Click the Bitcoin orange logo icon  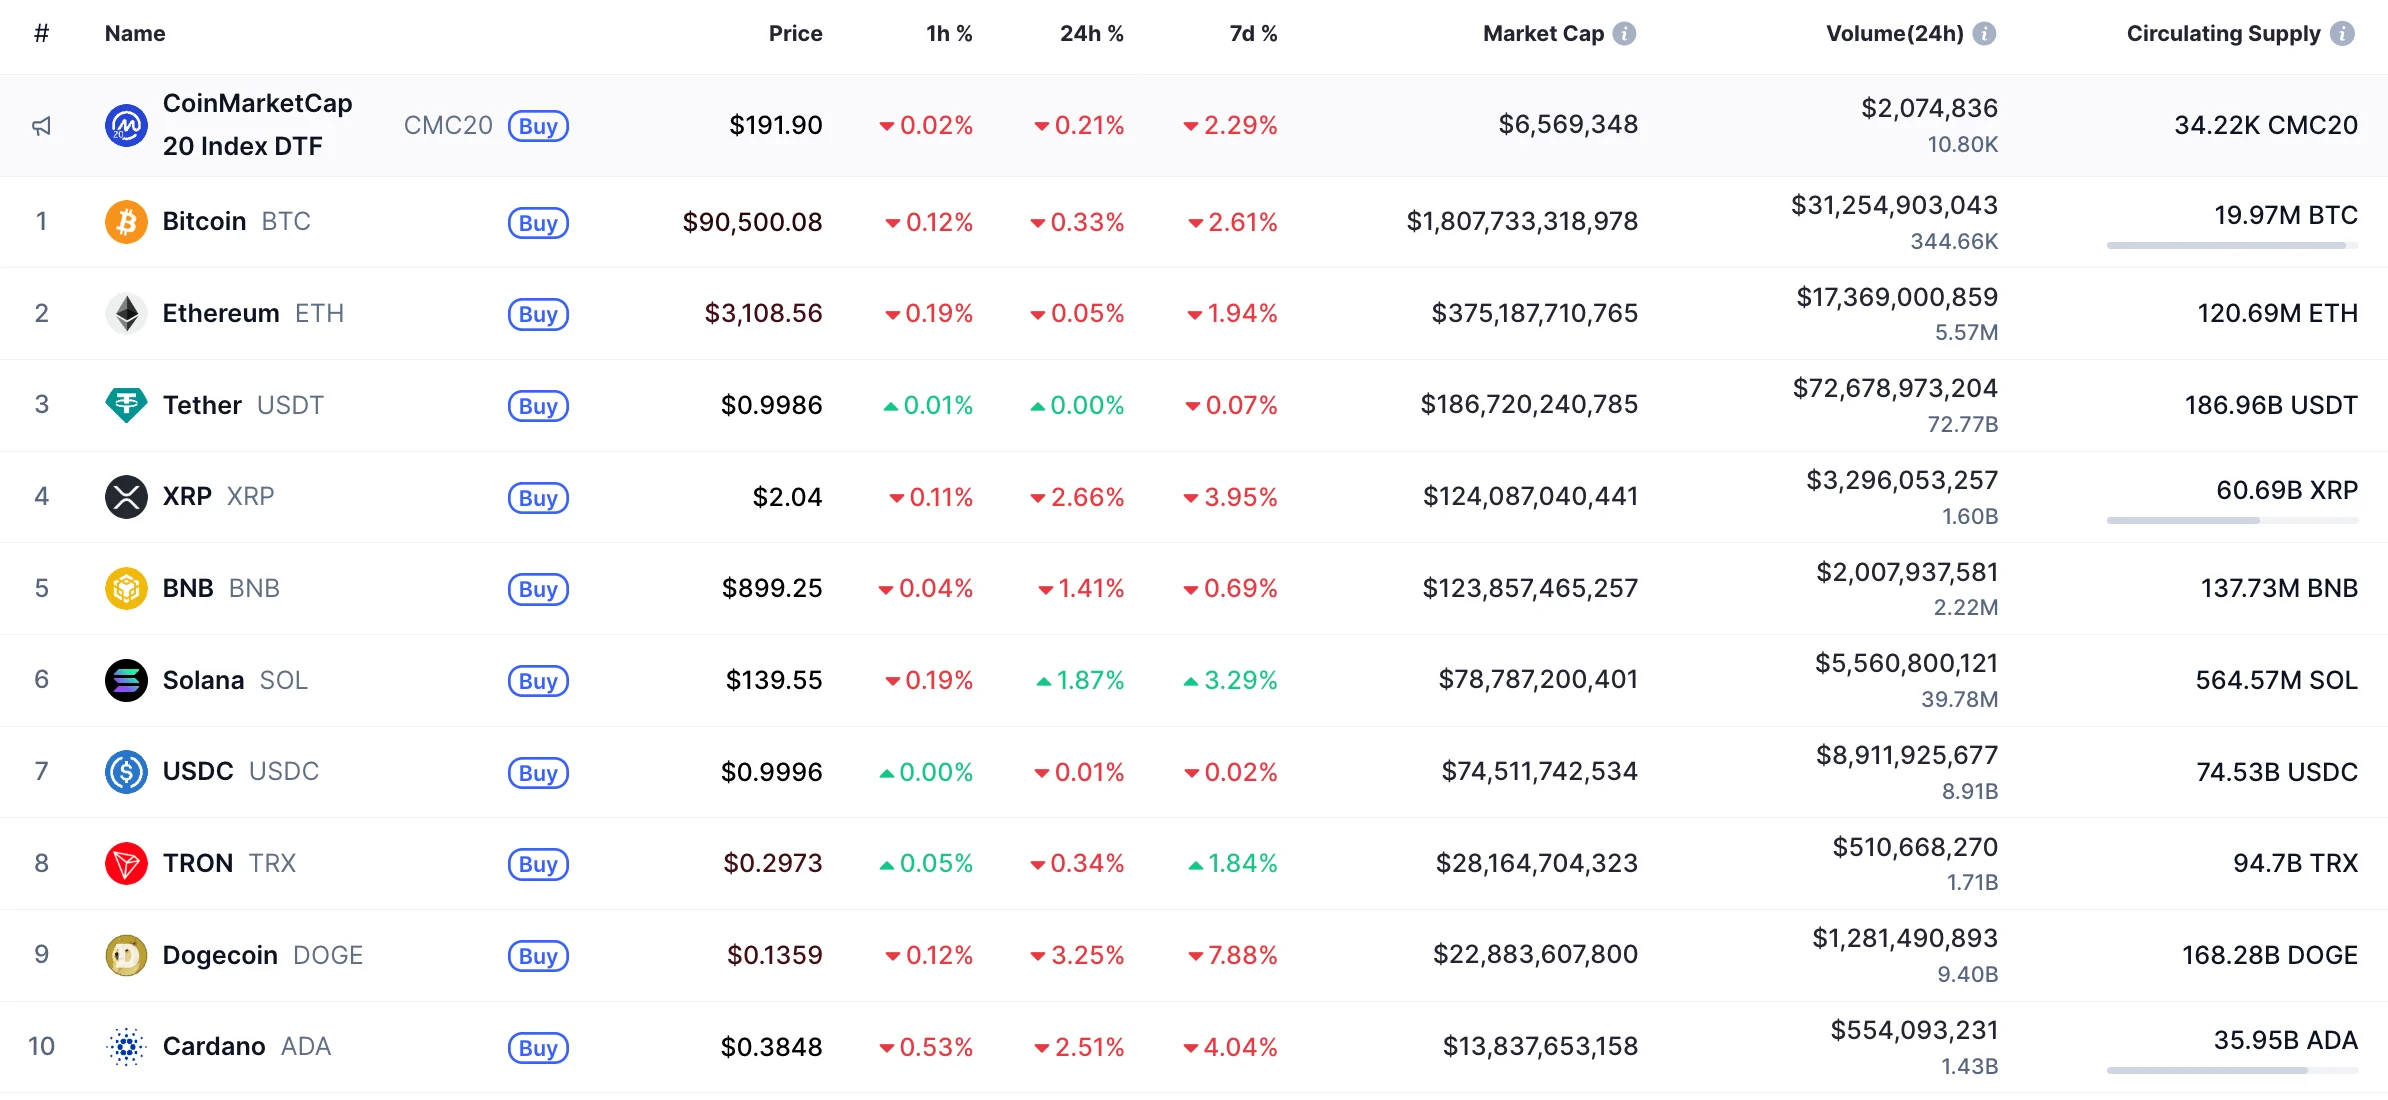click(x=126, y=222)
